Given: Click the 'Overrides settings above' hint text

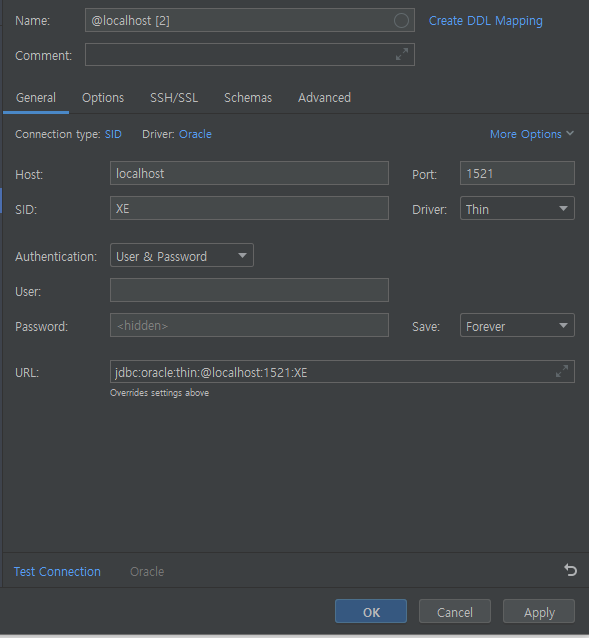Looking at the screenshot, I should point(159,393).
